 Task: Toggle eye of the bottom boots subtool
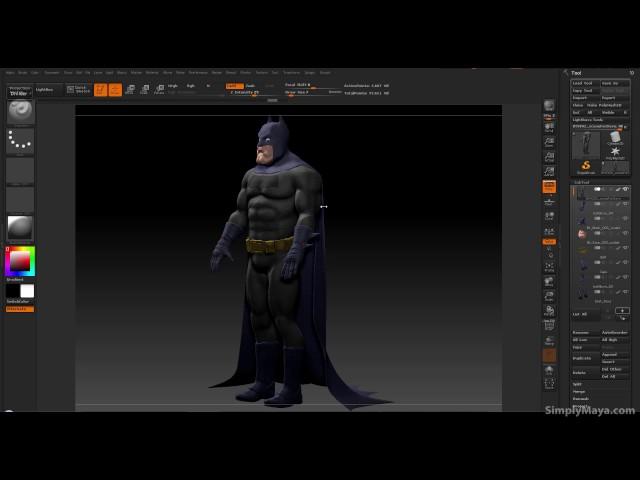pos(626,291)
